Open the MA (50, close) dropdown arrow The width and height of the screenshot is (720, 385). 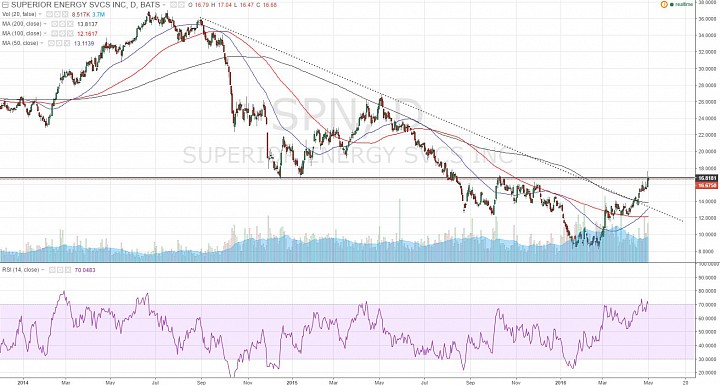coord(42,43)
